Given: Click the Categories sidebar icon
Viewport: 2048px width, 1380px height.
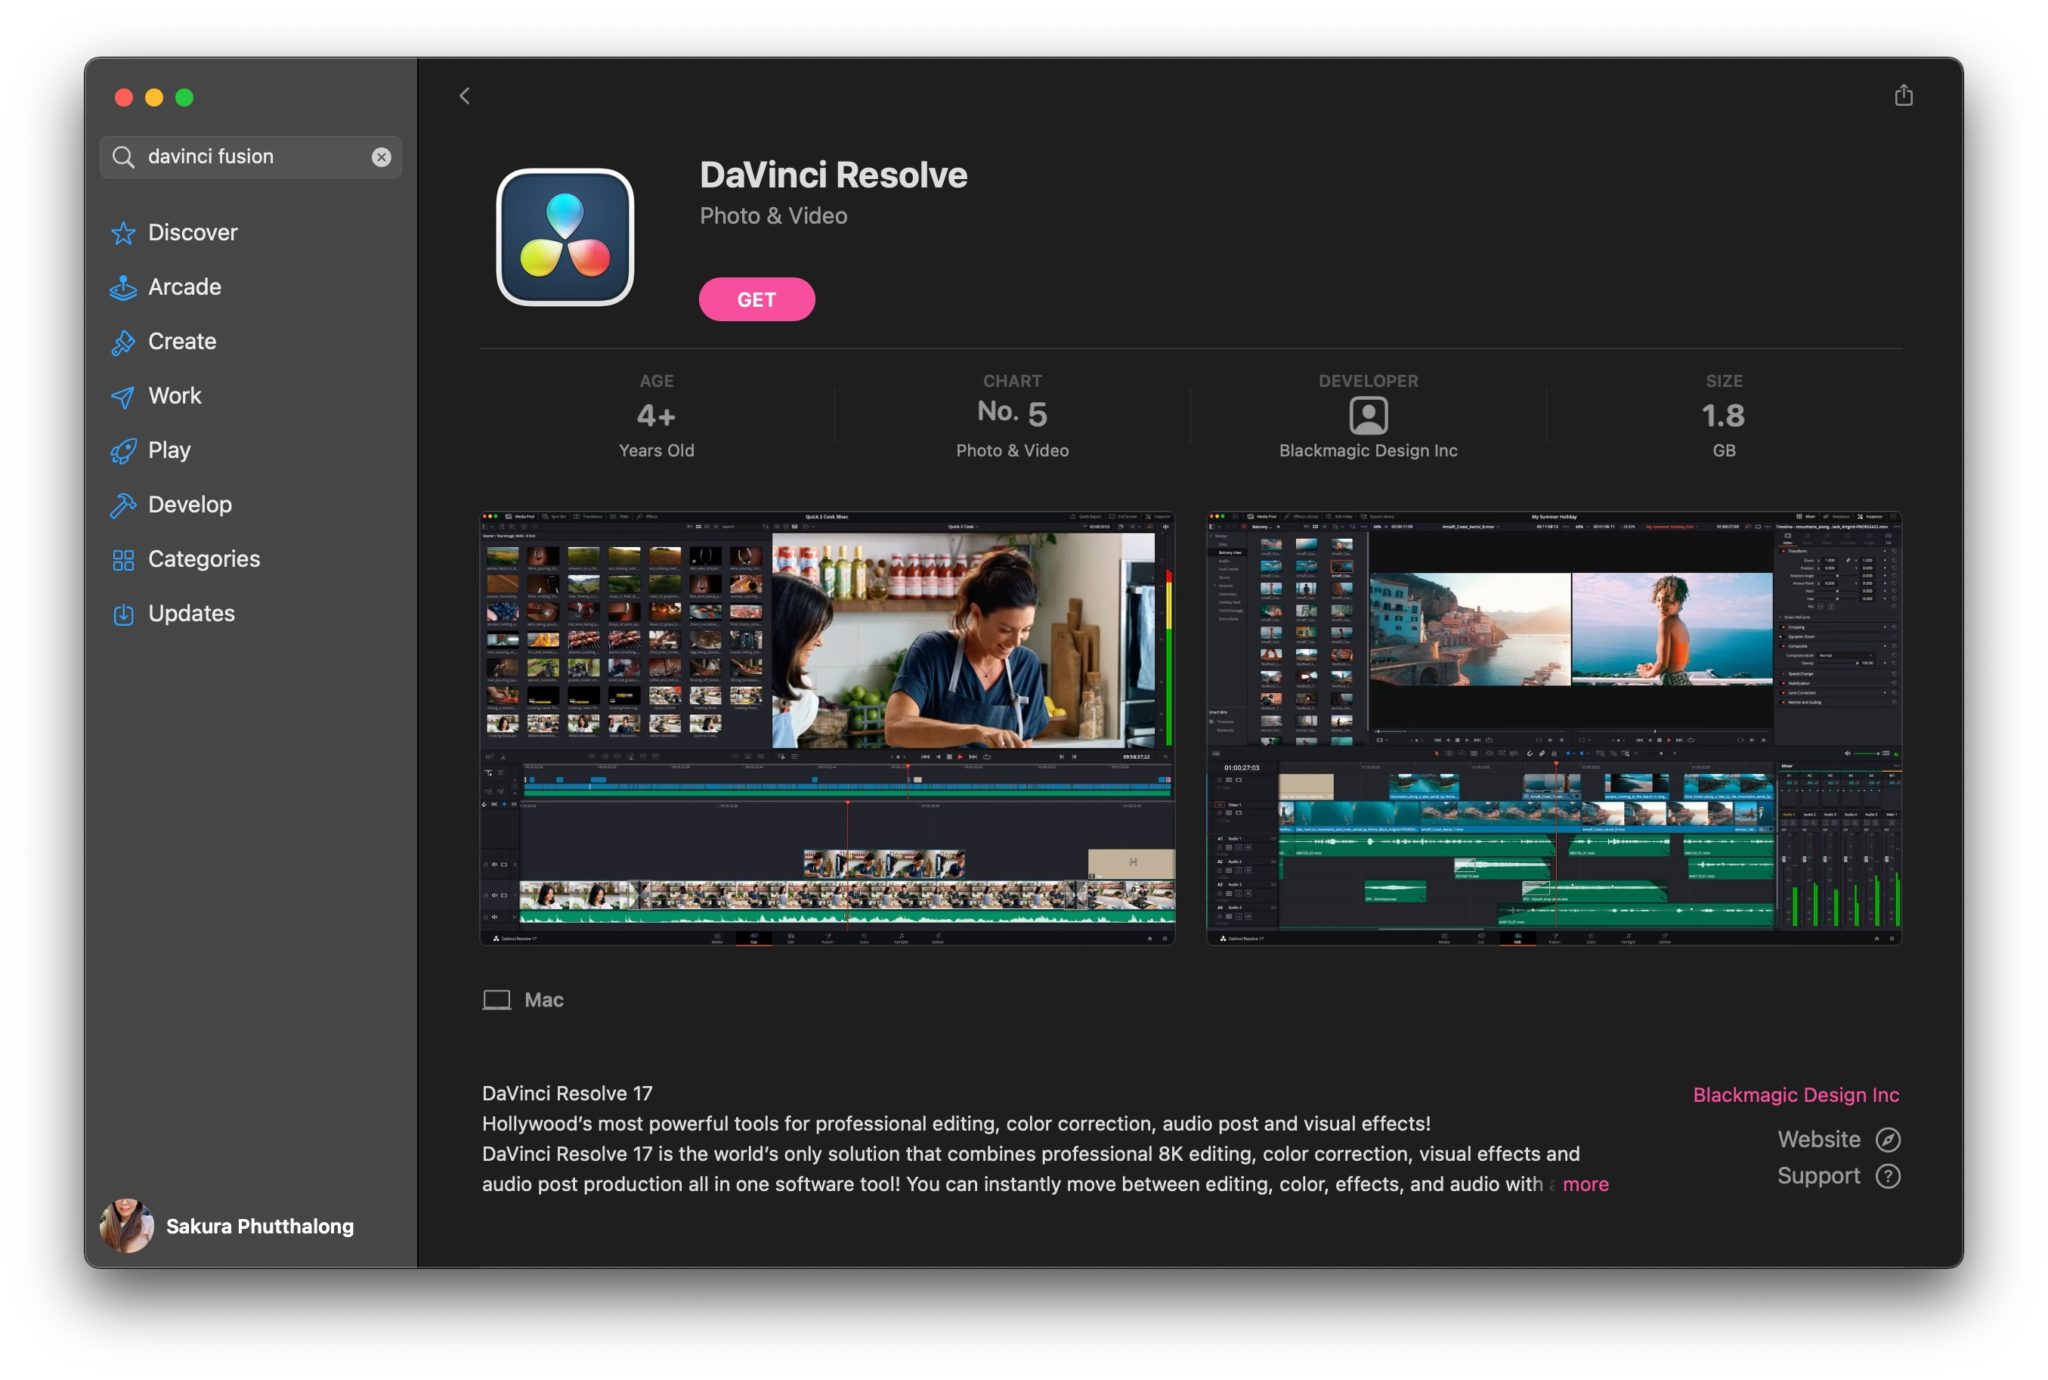Looking at the screenshot, I should [x=122, y=558].
